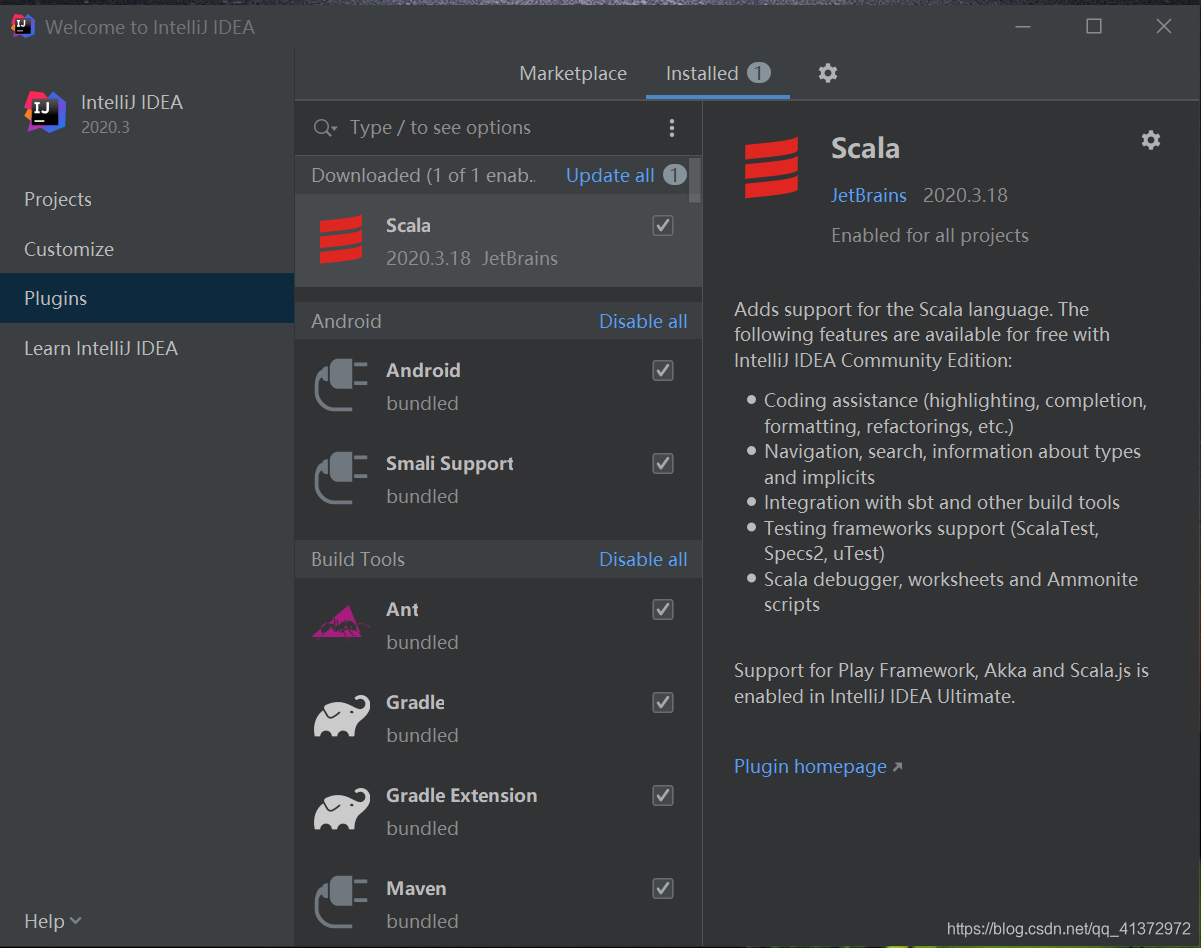Click the Smali Support plug icon
Screen dimensions: 1201x948
pyautogui.click(x=341, y=479)
